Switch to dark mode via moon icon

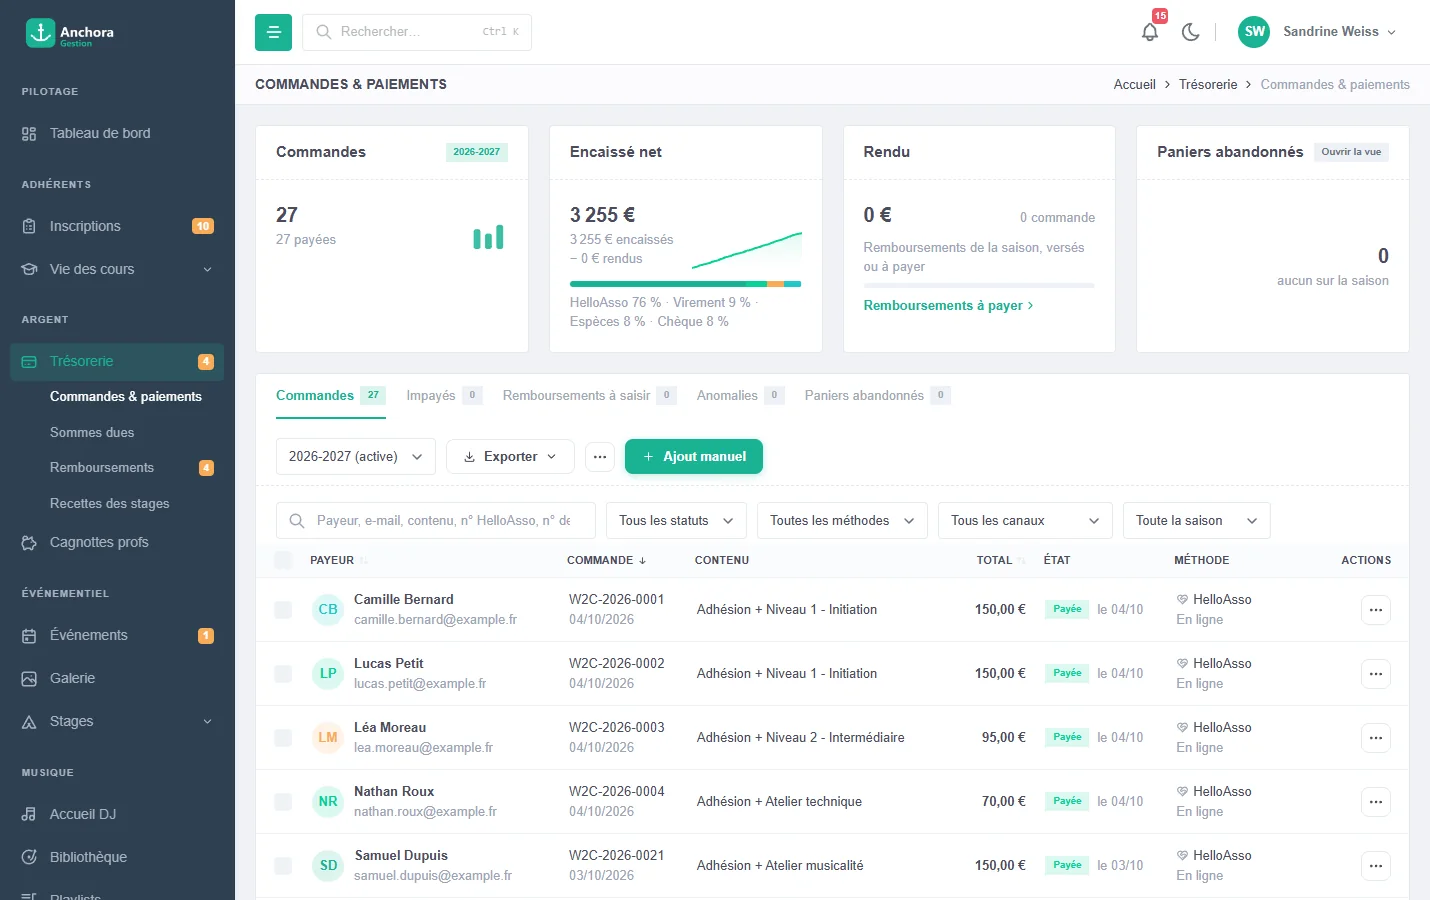click(x=1190, y=32)
